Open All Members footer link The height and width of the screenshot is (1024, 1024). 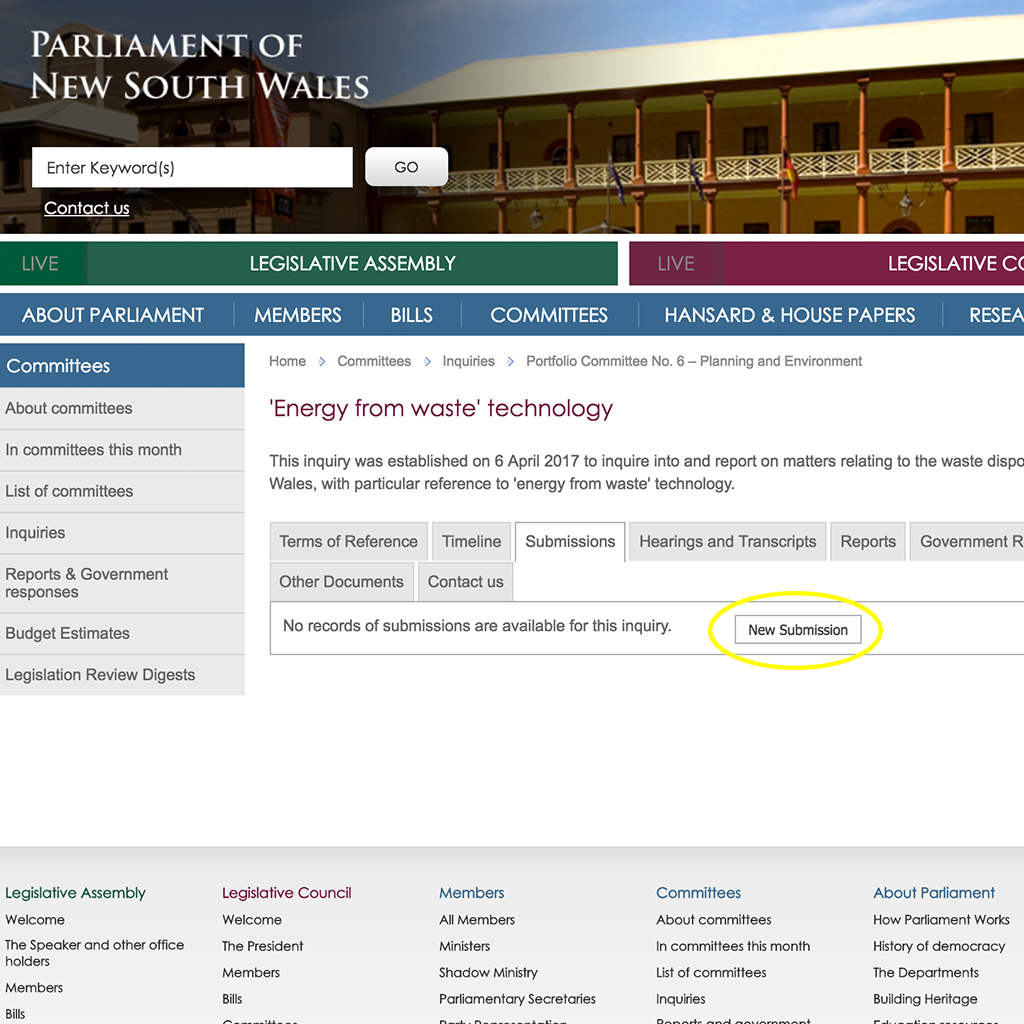[x=477, y=920]
